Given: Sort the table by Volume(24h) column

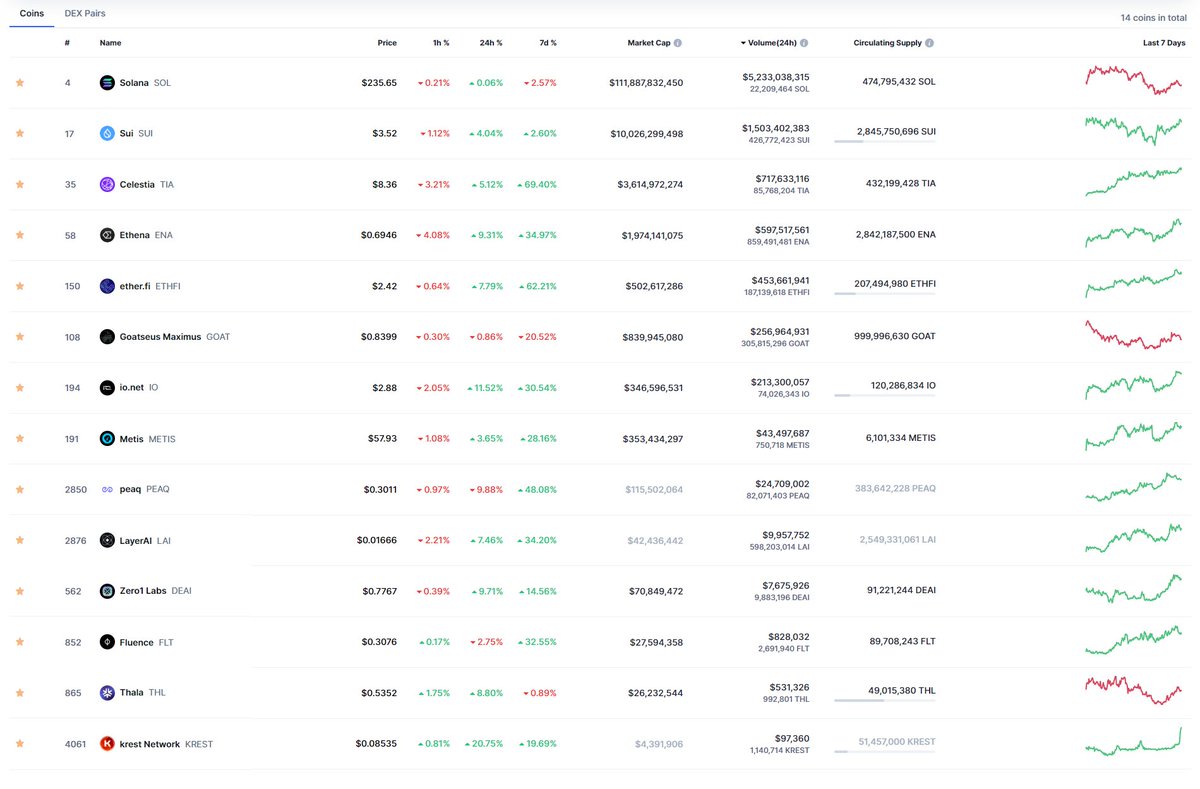Looking at the screenshot, I should [768, 43].
